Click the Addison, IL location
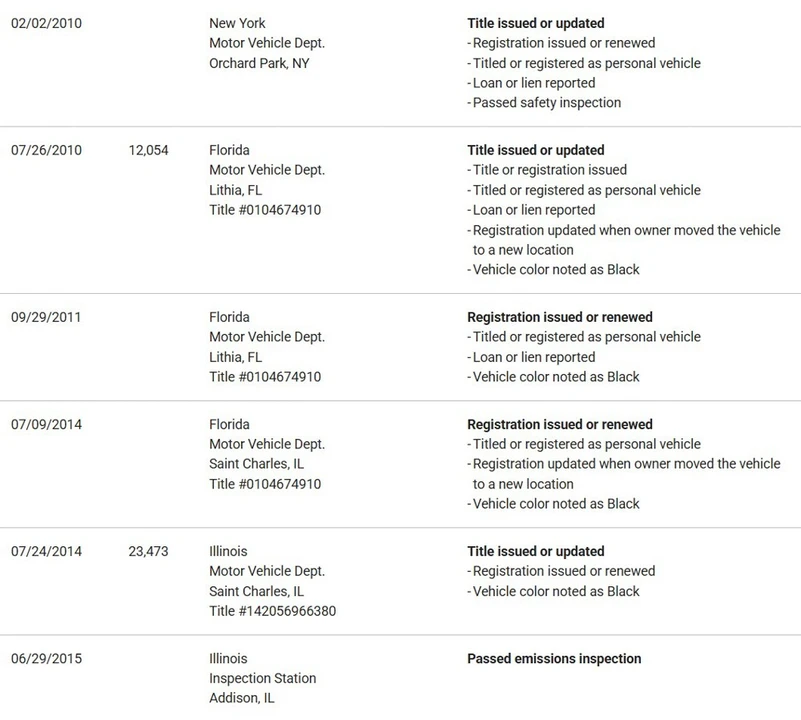Screen dimensions: 801x720 [242, 698]
